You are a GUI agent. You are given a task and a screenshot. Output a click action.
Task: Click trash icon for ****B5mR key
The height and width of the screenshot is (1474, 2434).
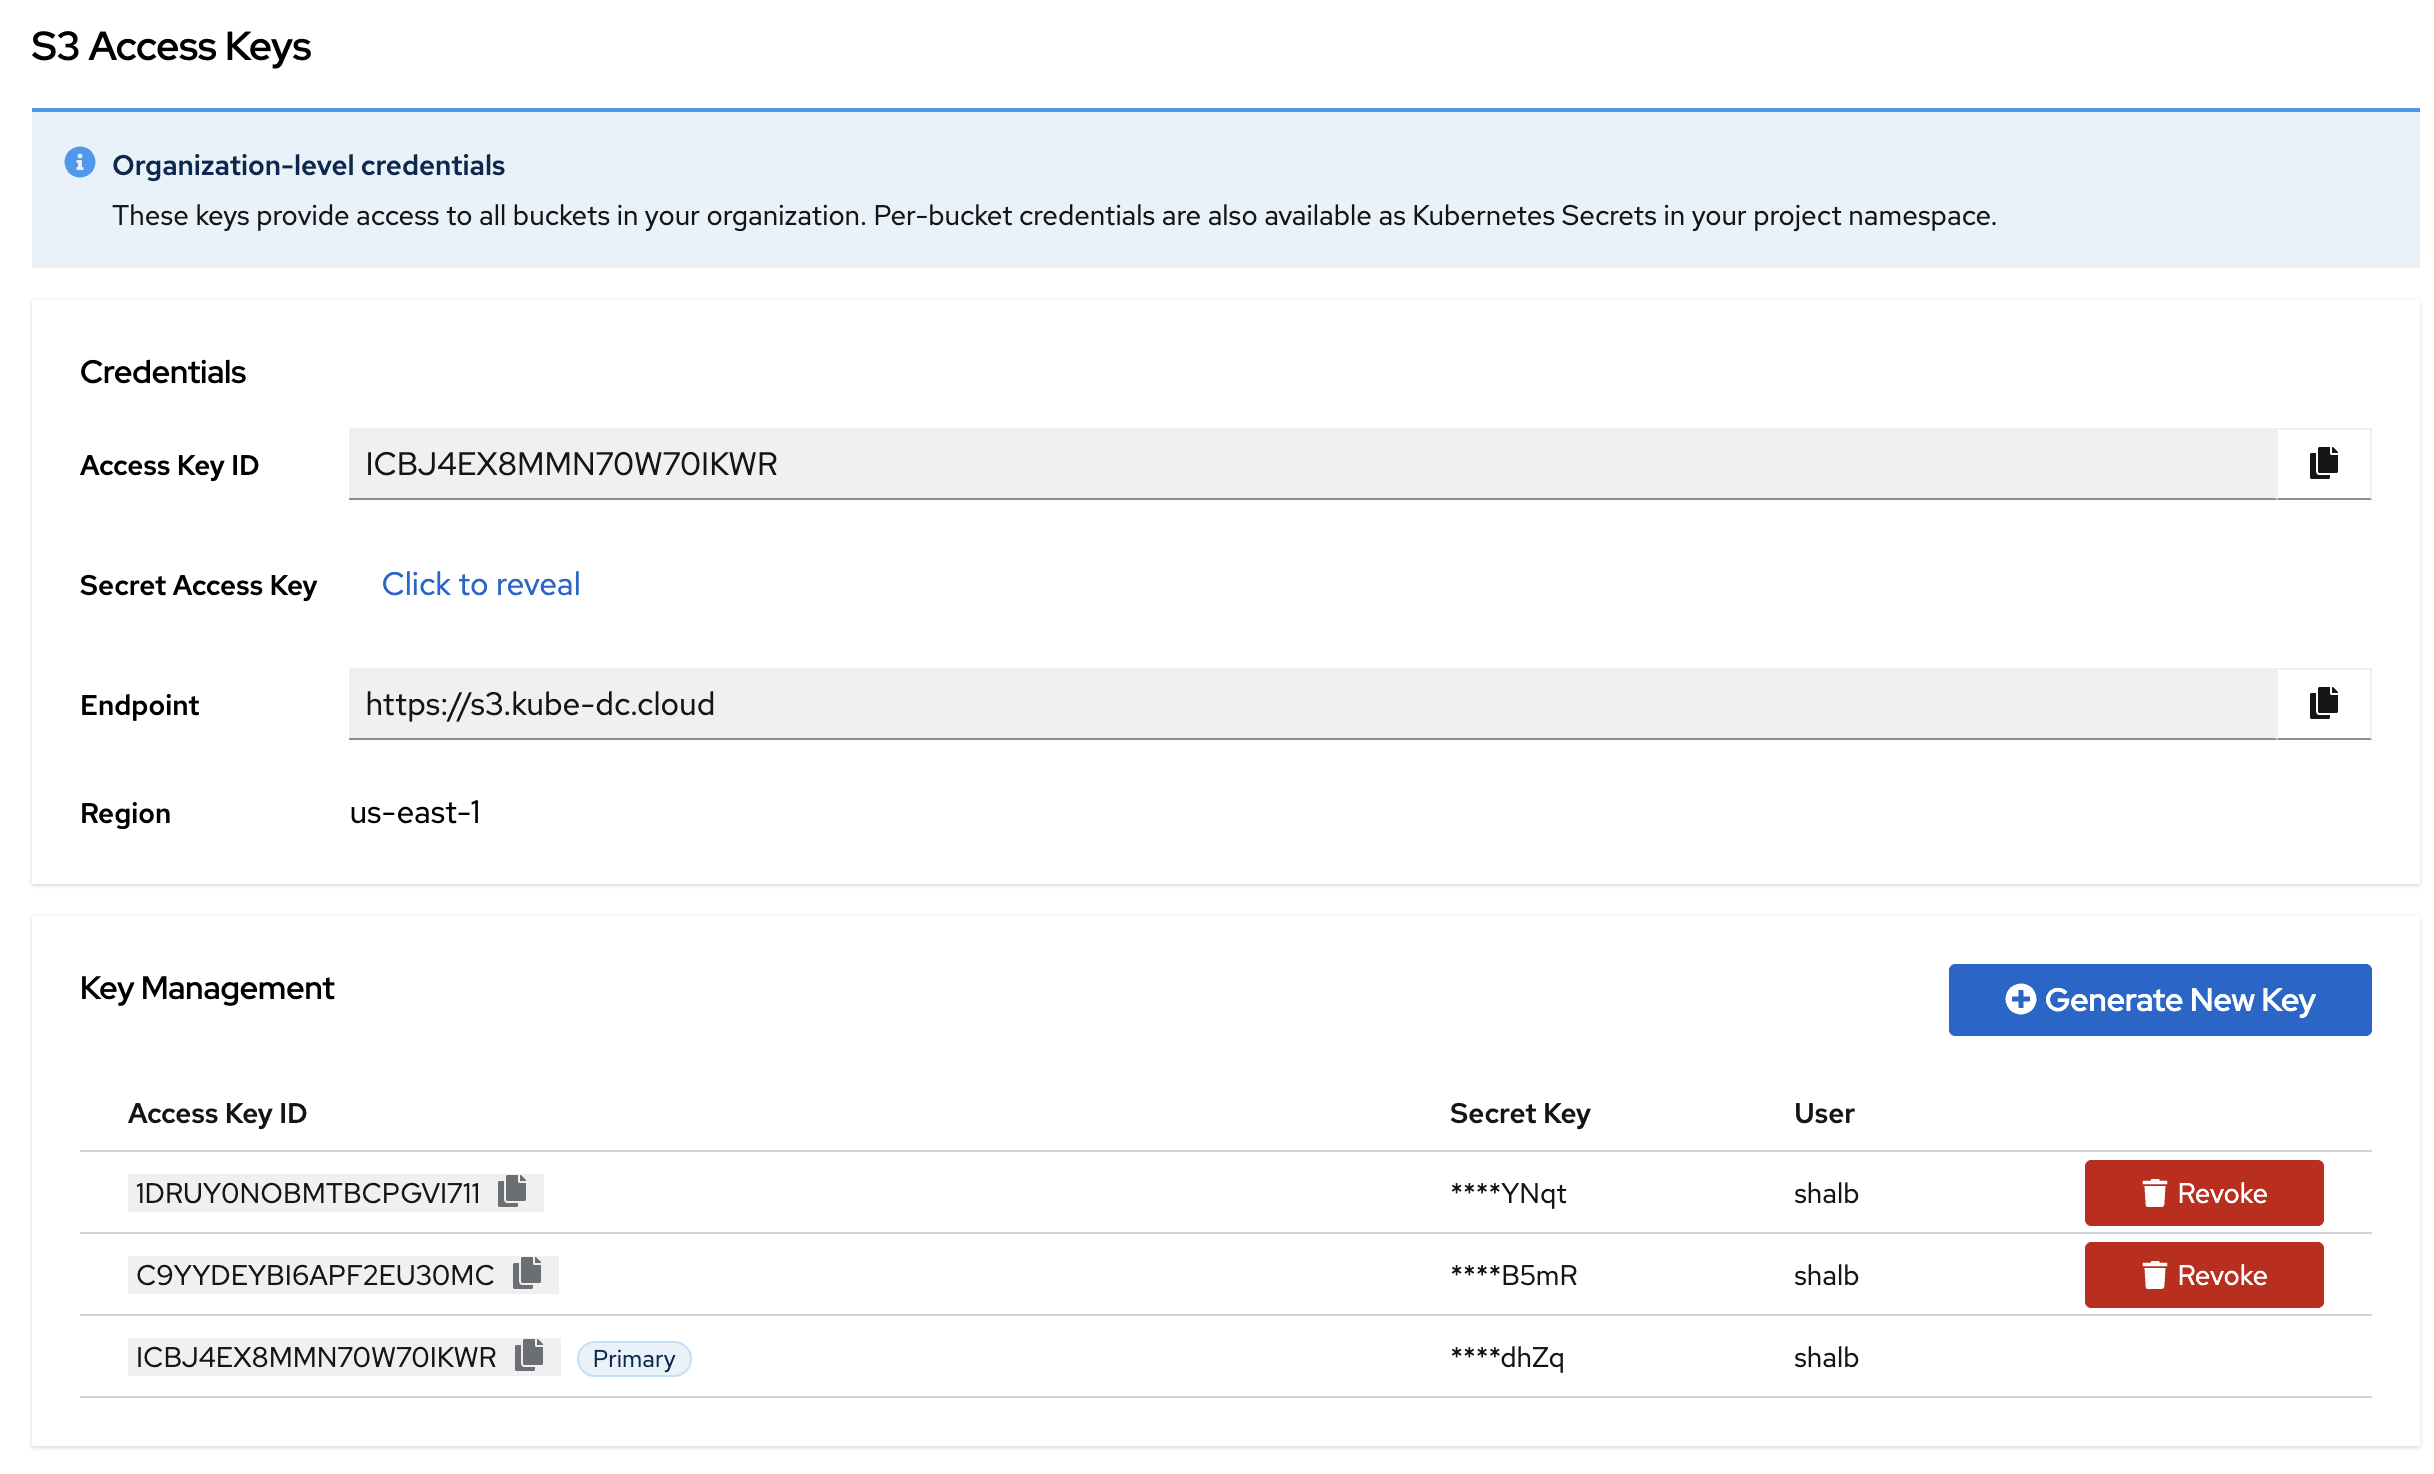[x=2154, y=1274]
